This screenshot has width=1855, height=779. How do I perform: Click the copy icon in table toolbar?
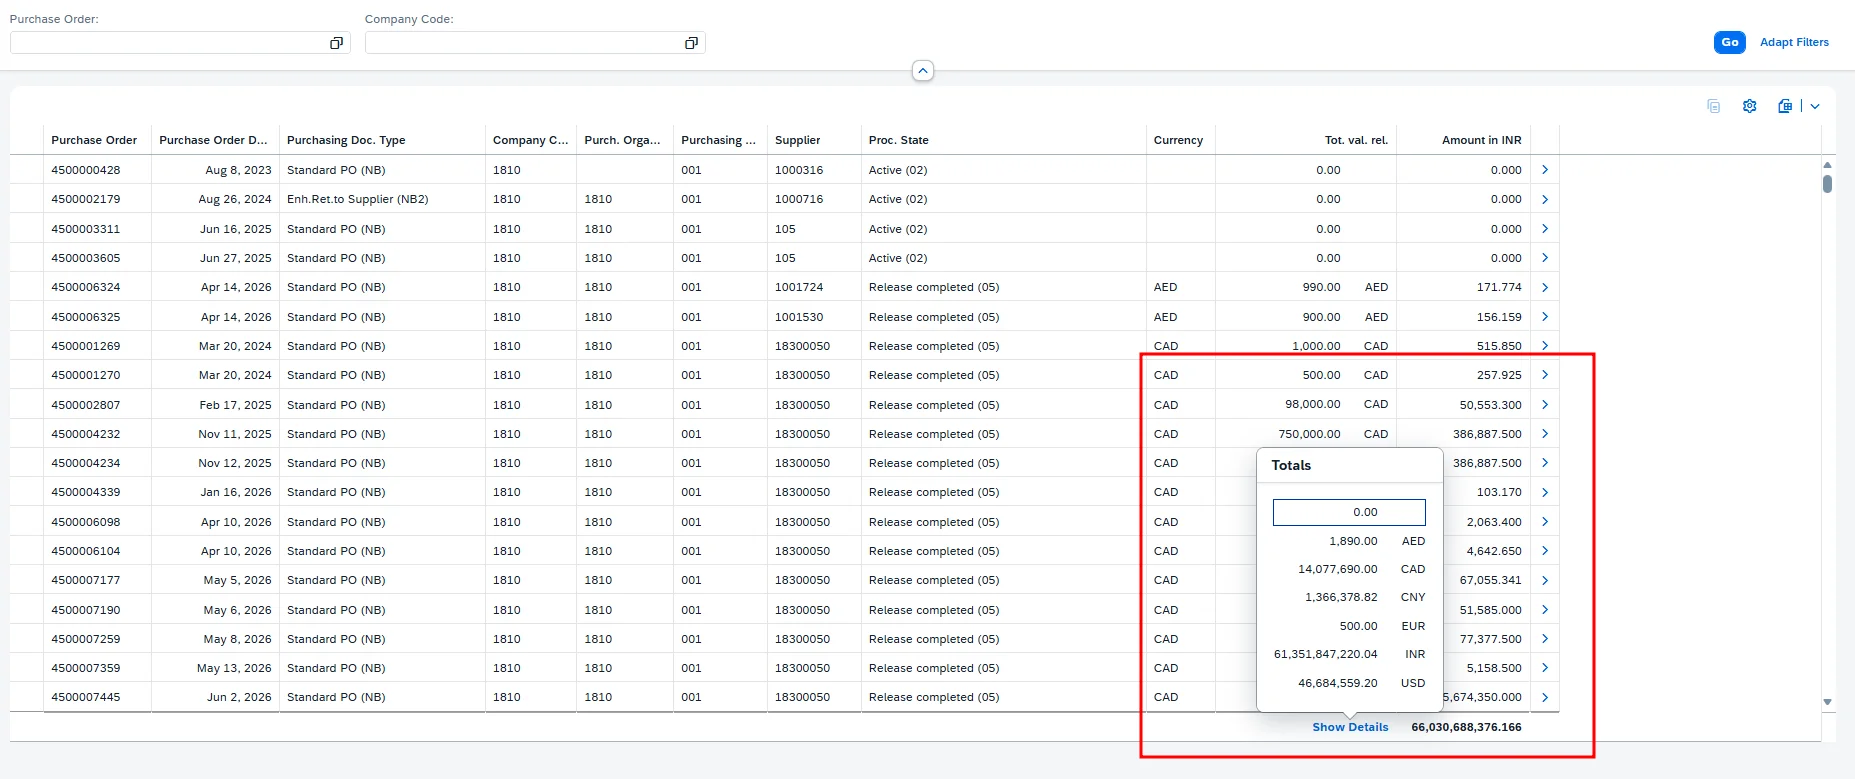[1713, 106]
